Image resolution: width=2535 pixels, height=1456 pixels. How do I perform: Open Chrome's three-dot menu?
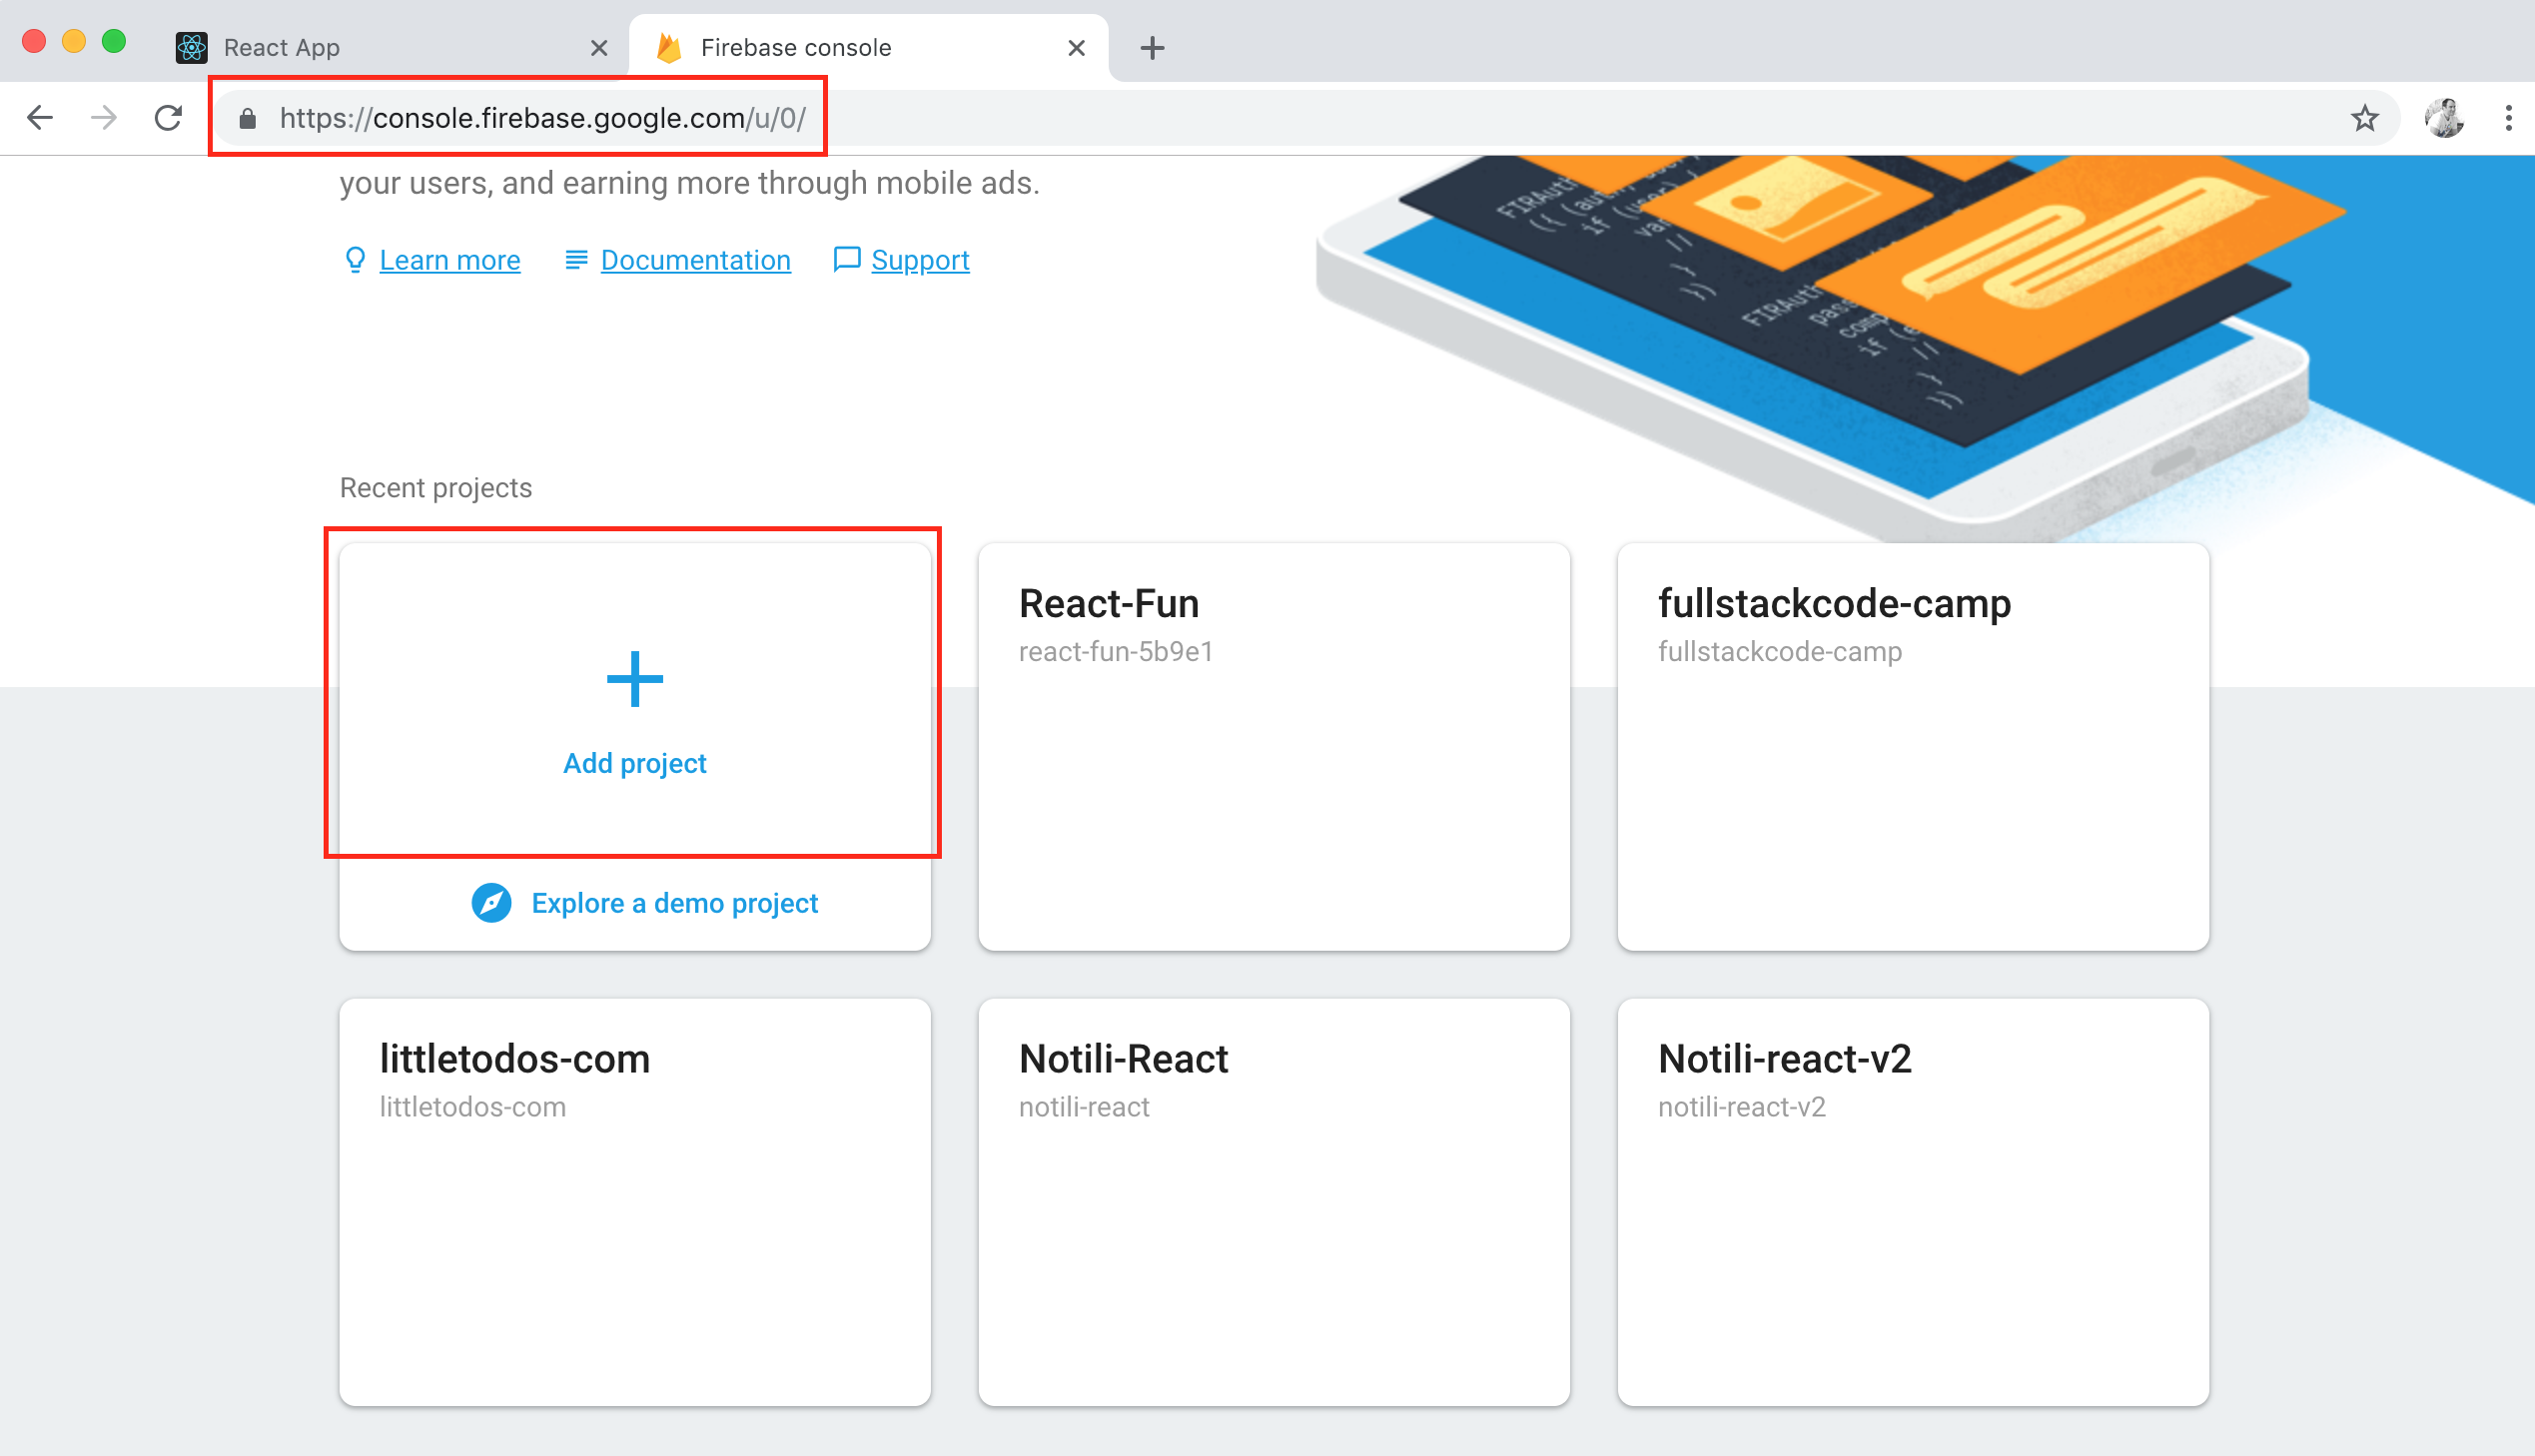click(2508, 118)
